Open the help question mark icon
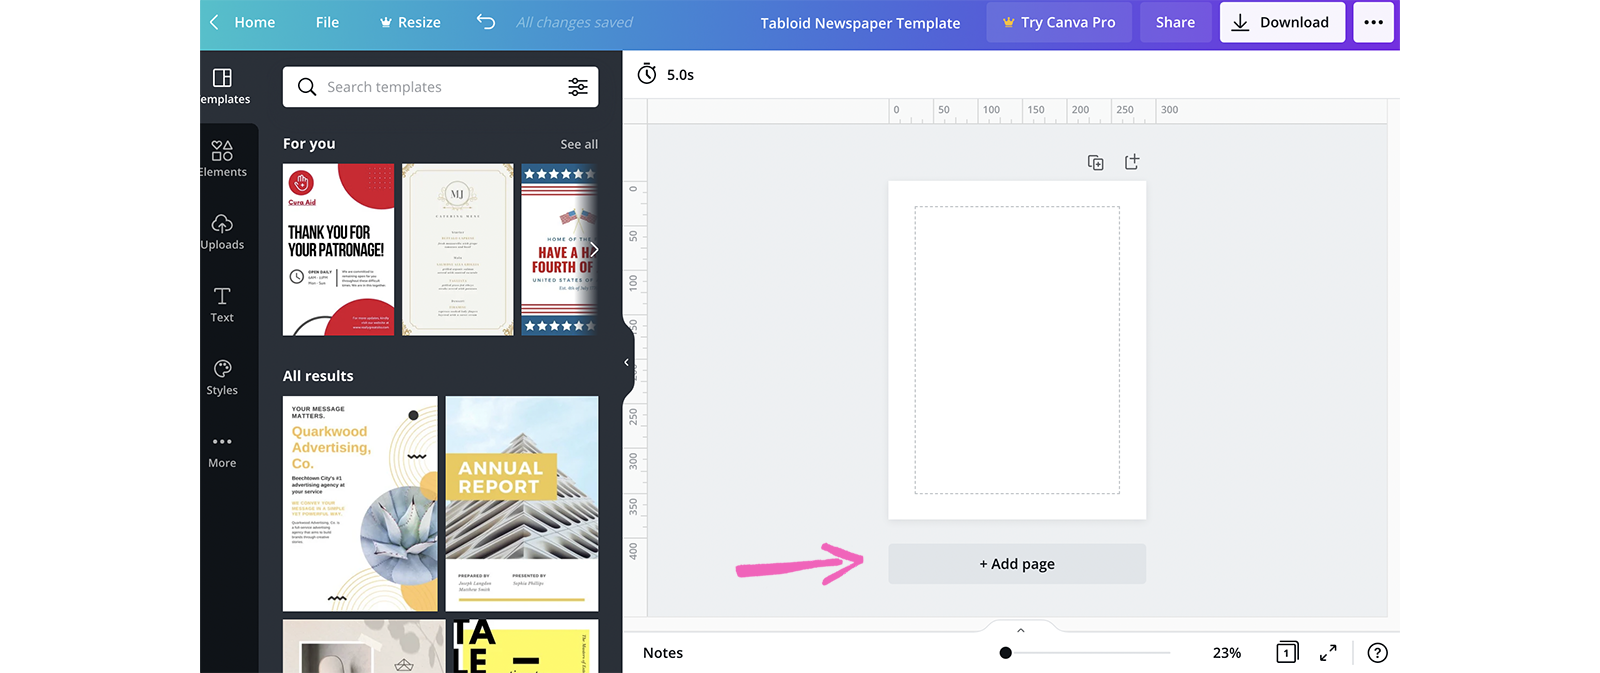The image size is (1600, 673). pyautogui.click(x=1377, y=653)
